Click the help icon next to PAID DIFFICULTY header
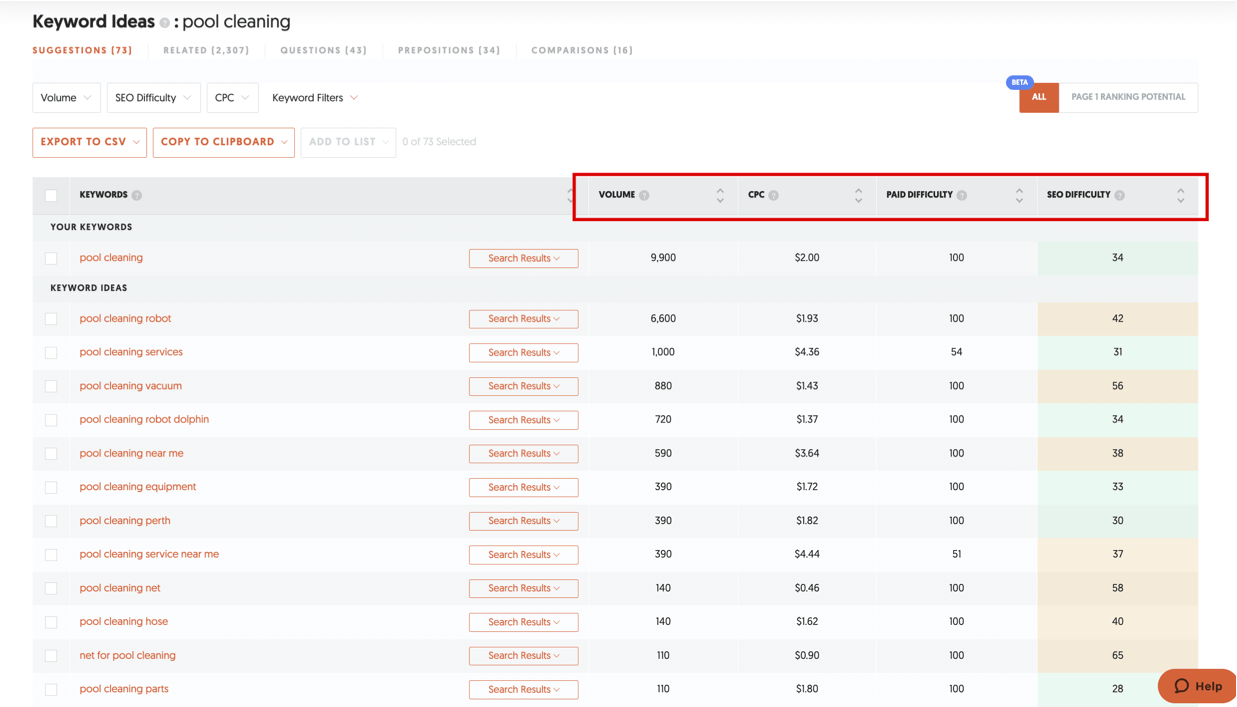Screen dimensions: 1237x707 [962, 195]
